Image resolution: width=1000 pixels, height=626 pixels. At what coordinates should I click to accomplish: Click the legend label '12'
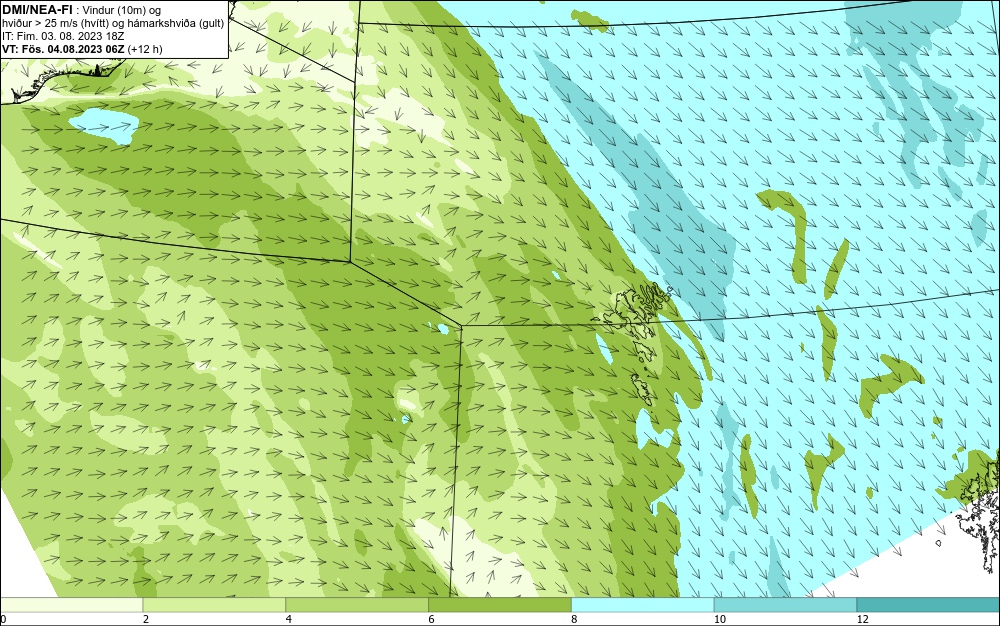[862, 619]
